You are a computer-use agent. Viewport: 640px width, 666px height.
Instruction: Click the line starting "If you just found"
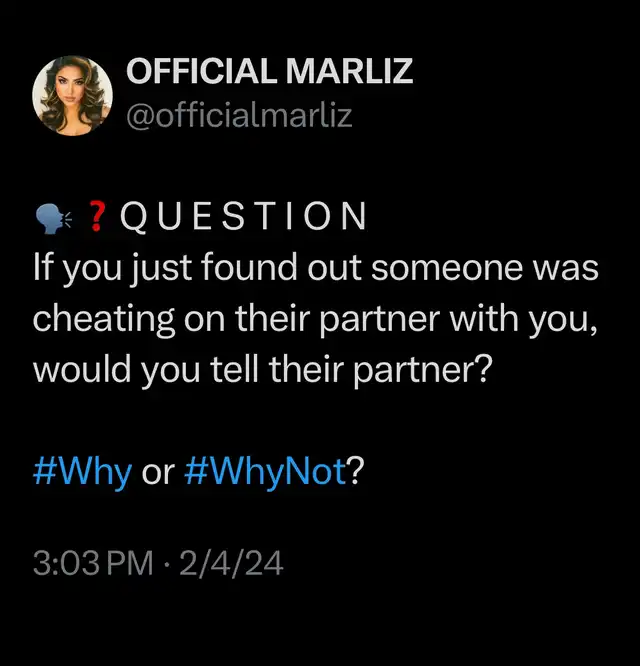point(316,269)
